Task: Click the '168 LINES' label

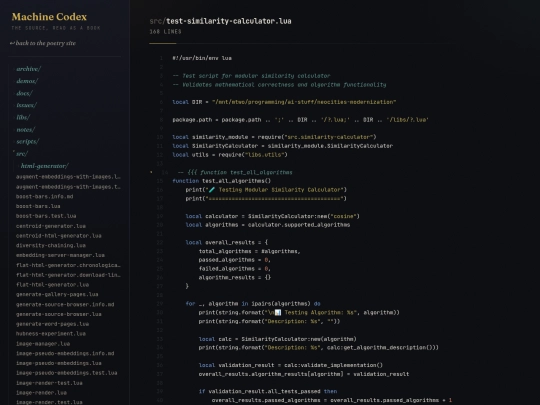Action: (165, 32)
